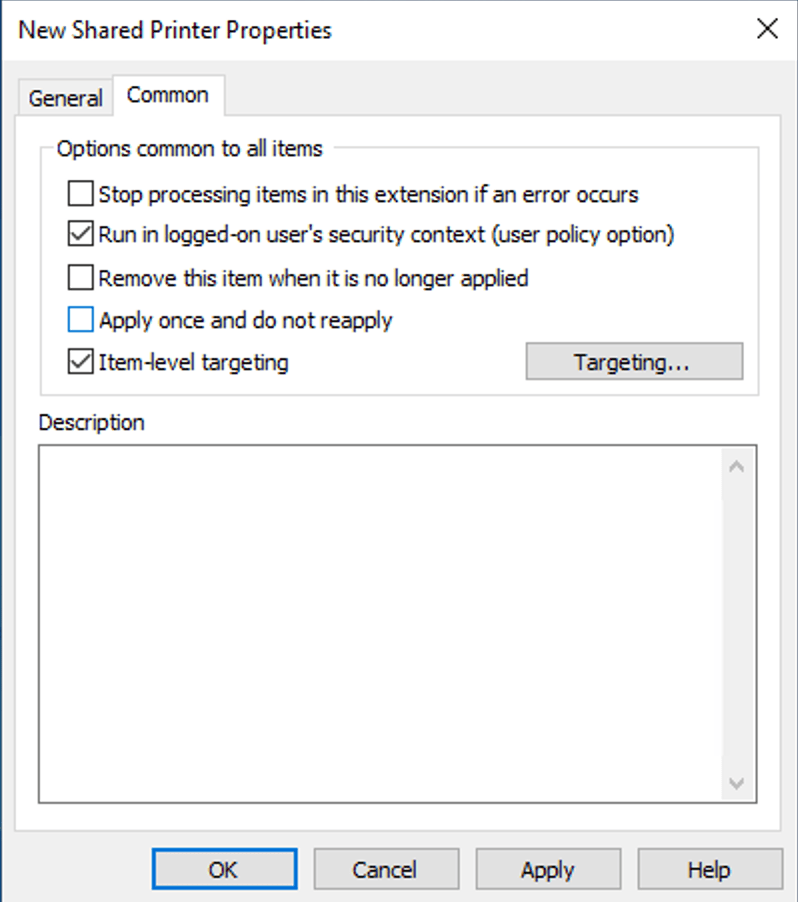Click the Options common to all items label
Image resolution: width=798 pixels, height=902 pixels.
tap(187, 148)
